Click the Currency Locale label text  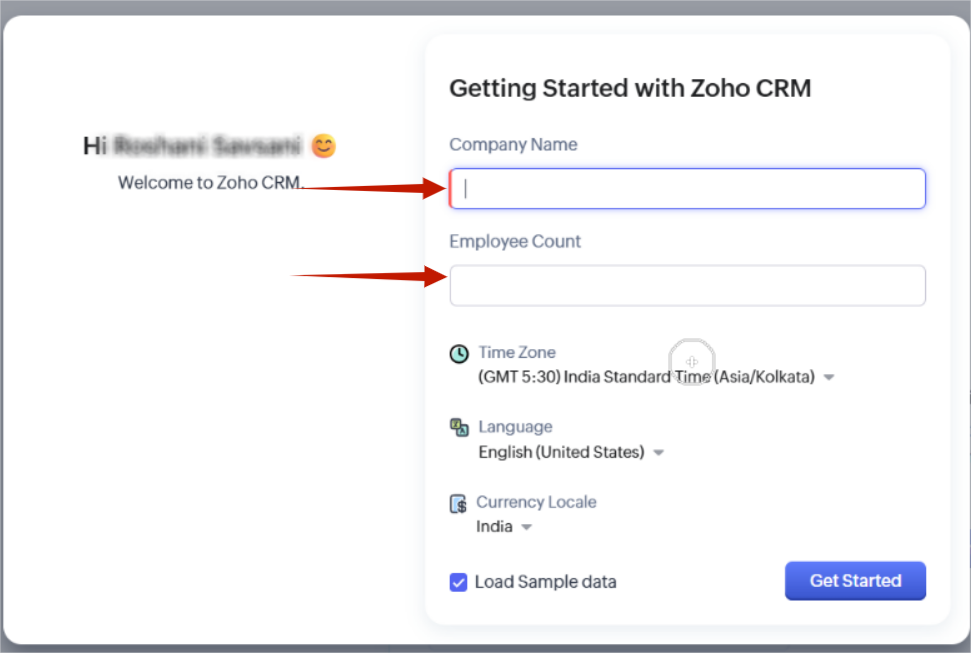tap(536, 502)
